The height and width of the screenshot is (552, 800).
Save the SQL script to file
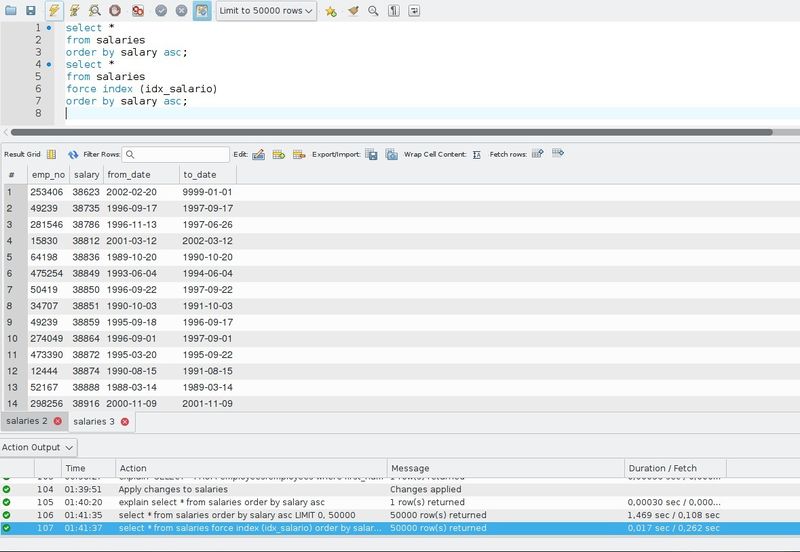click(x=31, y=10)
